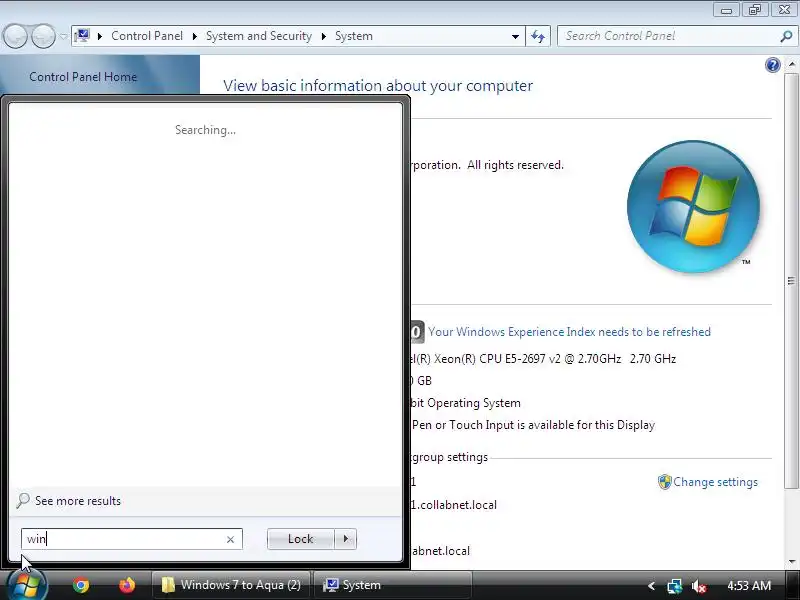Viewport: 800px width, 600px height.
Task: Select System breadcrumb in address bar
Action: point(354,36)
